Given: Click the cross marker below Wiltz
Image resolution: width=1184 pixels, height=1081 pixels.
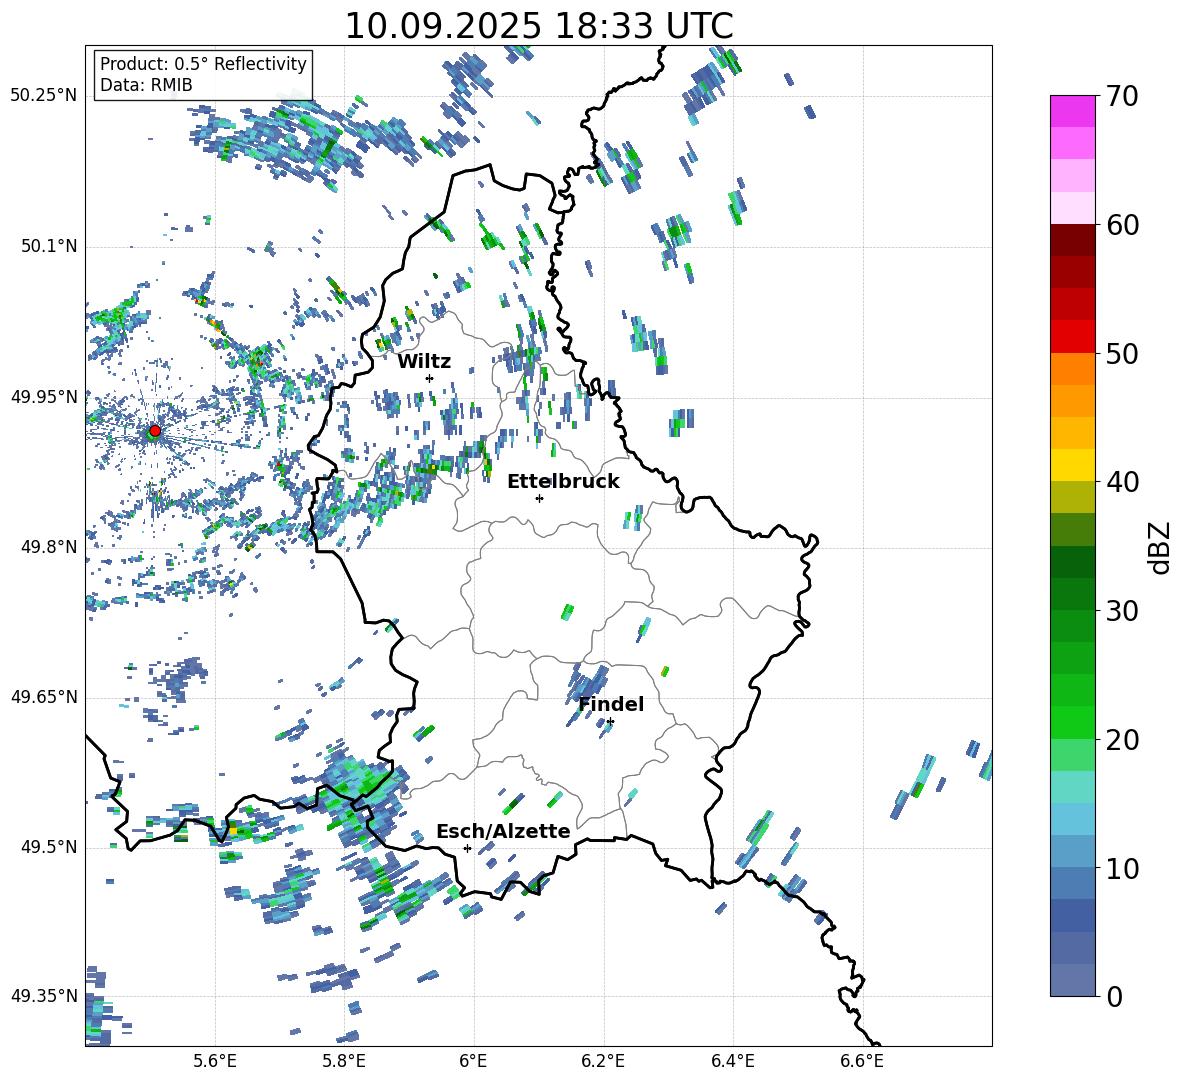Looking at the screenshot, I should 430,378.
